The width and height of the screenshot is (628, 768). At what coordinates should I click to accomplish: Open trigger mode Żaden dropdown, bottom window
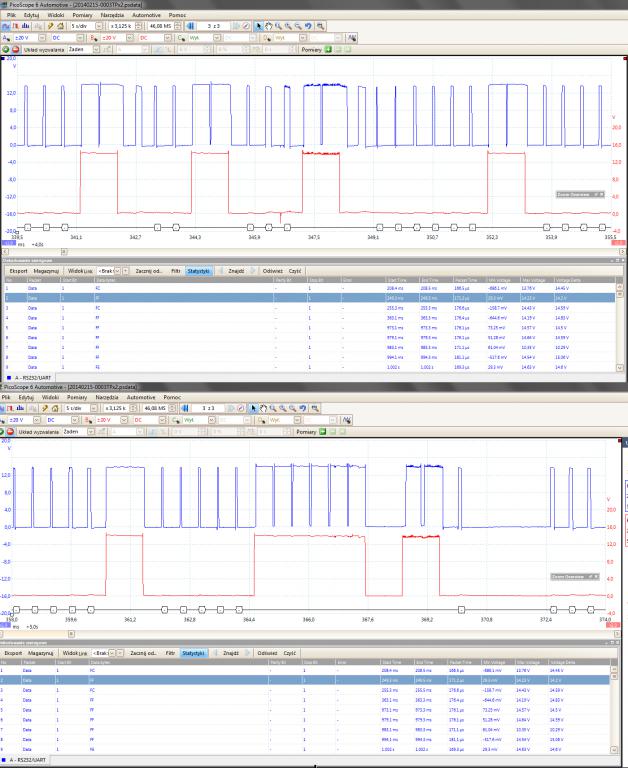(x=91, y=432)
